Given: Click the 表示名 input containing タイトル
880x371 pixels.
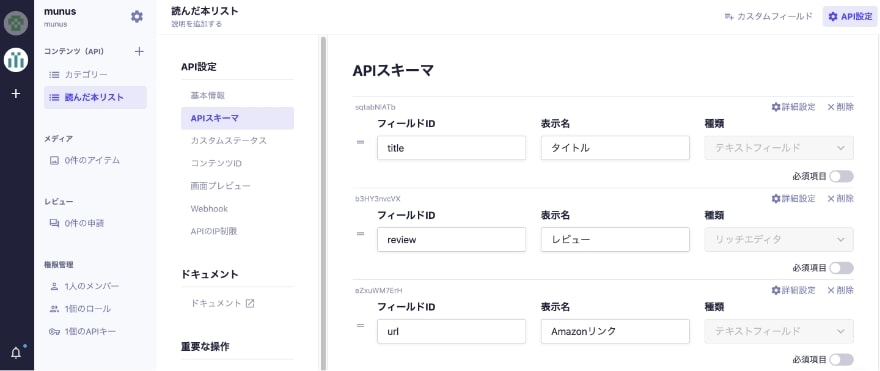Looking at the screenshot, I should [615, 148].
